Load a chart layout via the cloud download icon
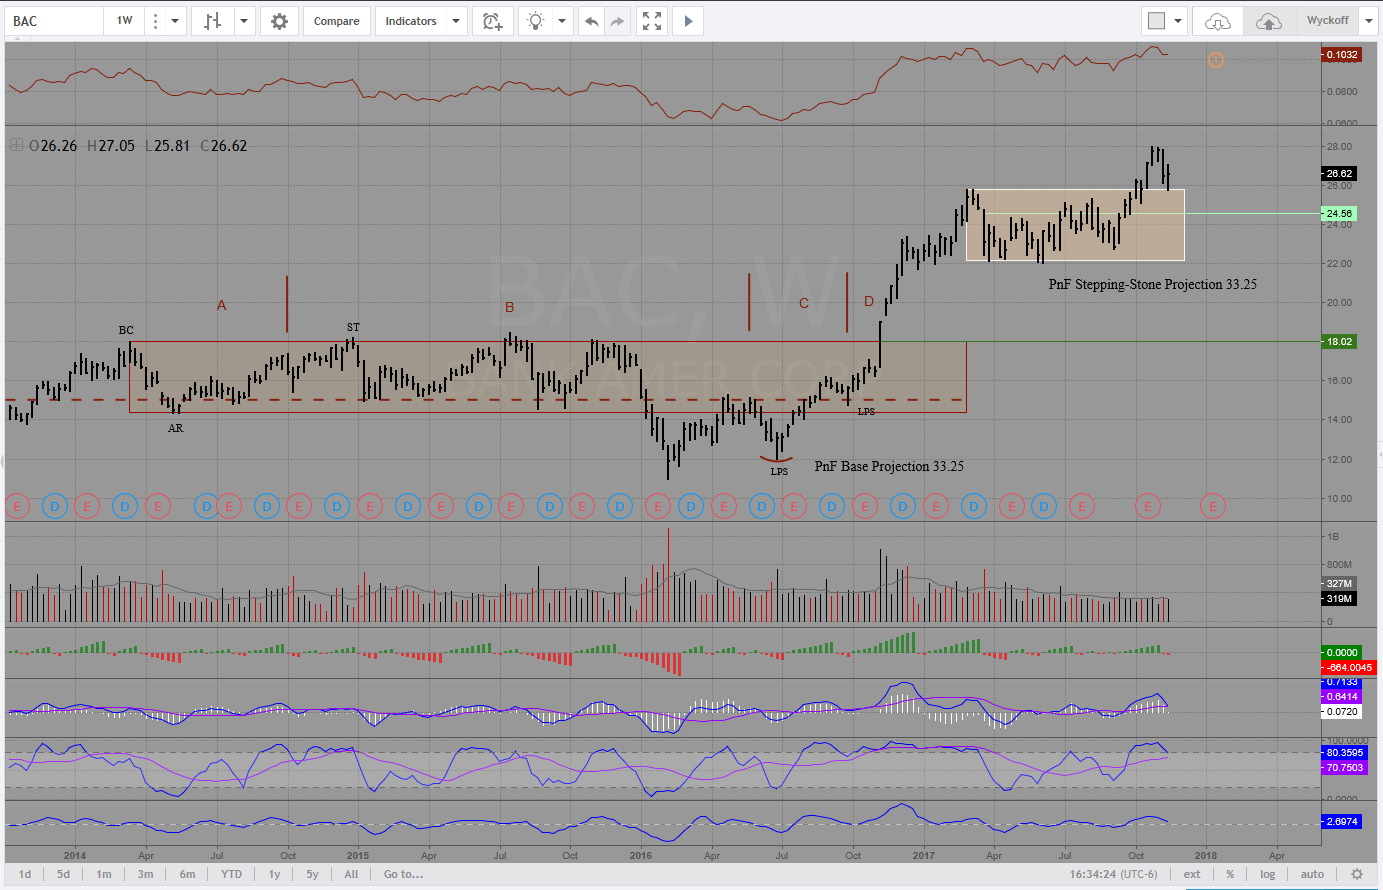 1217,21
